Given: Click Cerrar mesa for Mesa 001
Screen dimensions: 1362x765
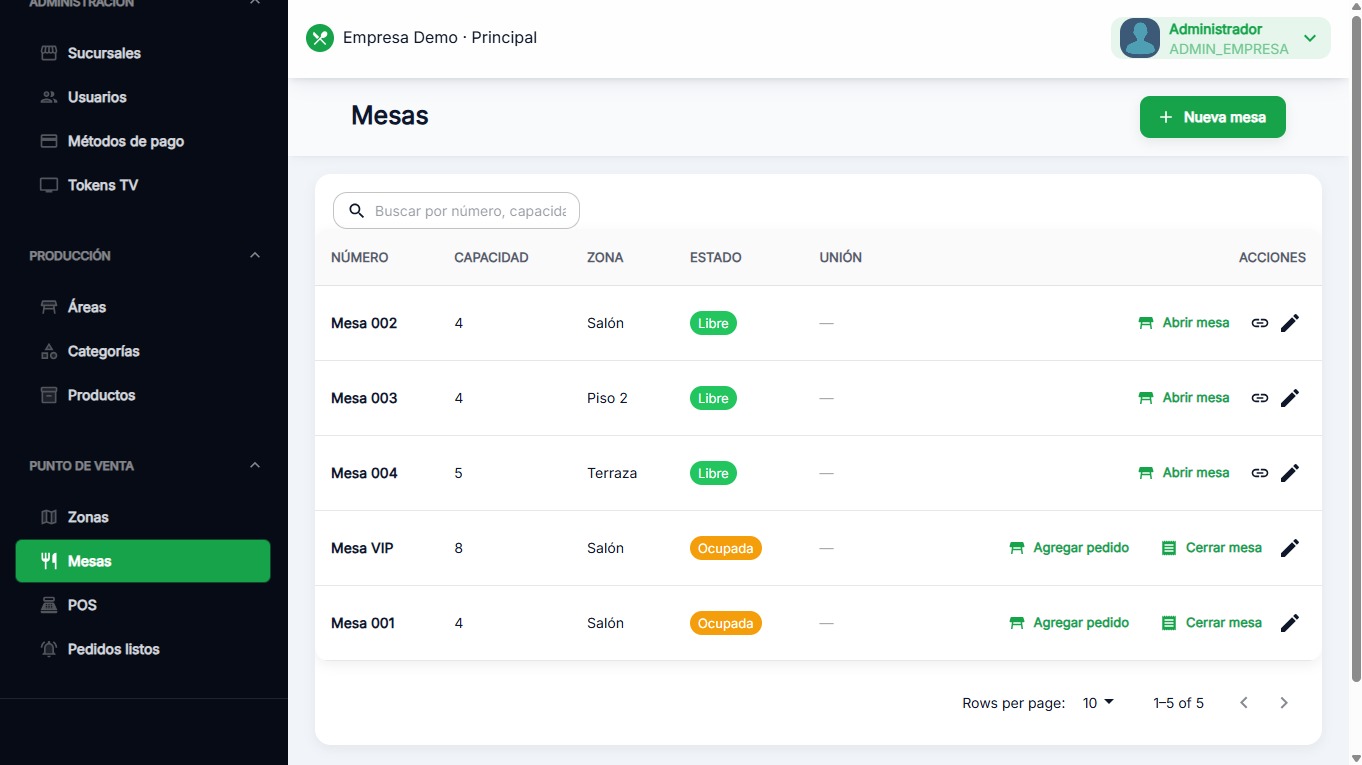Looking at the screenshot, I should pos(1222,622).
